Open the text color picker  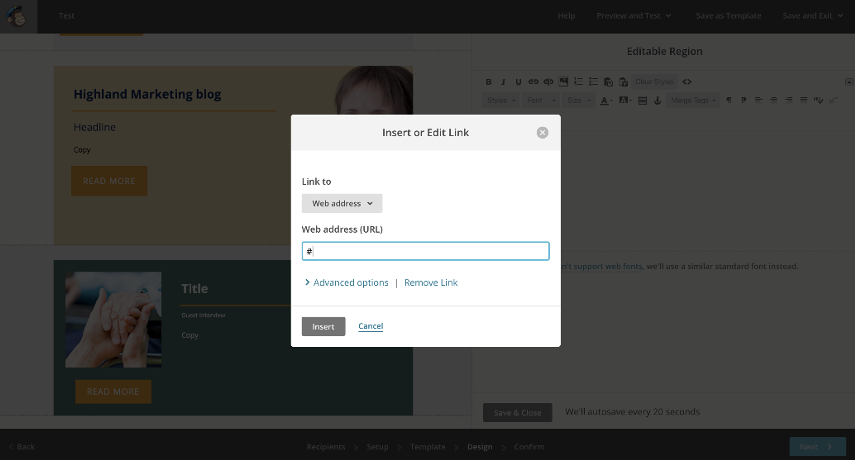click(606, 101)
